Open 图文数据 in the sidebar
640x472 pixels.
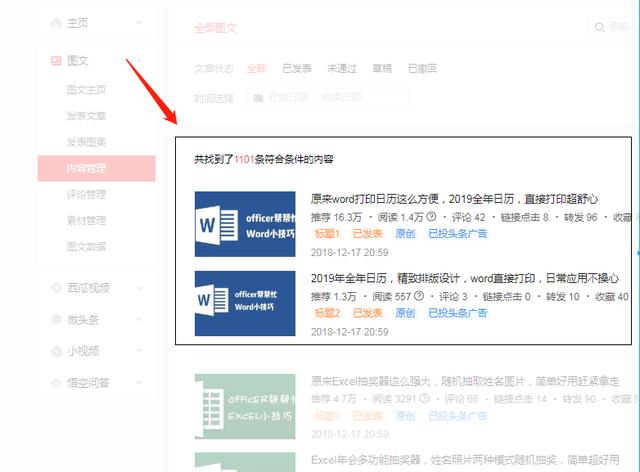(86, 247)
